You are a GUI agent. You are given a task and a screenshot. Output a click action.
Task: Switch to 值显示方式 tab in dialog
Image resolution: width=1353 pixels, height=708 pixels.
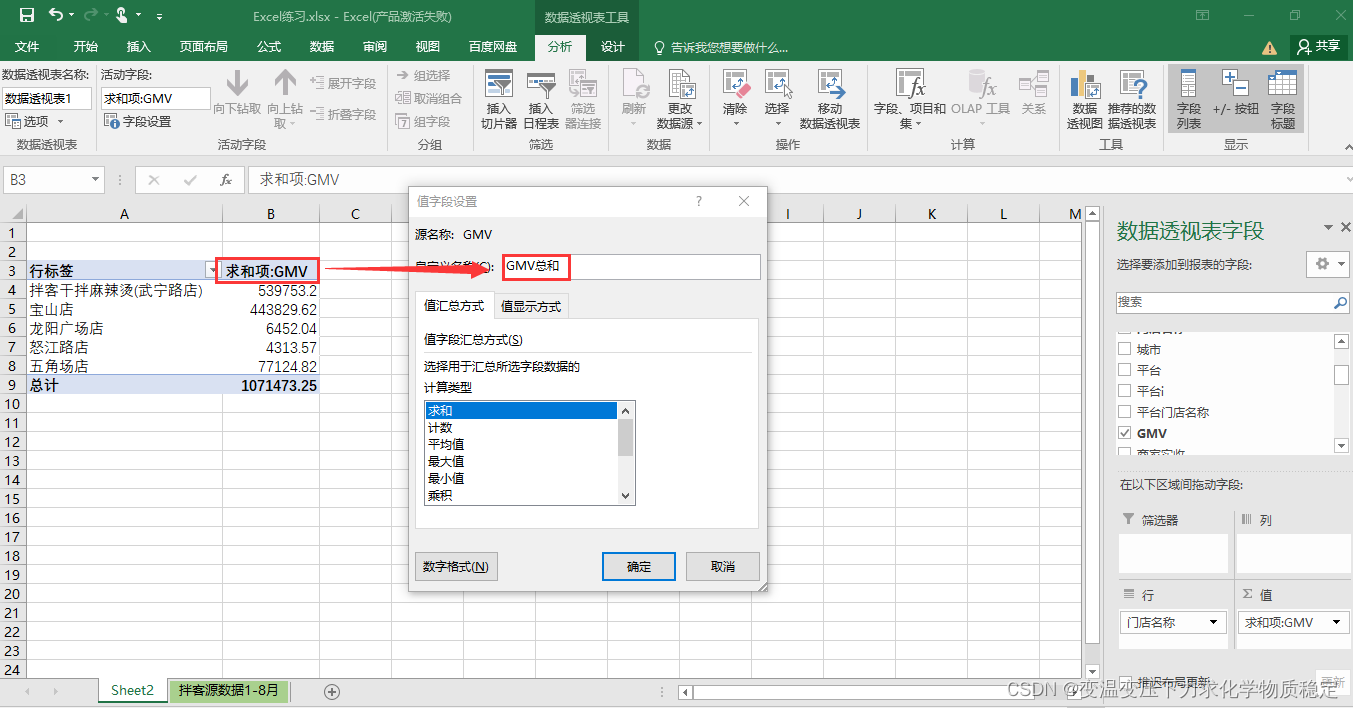tap(531, 306)
